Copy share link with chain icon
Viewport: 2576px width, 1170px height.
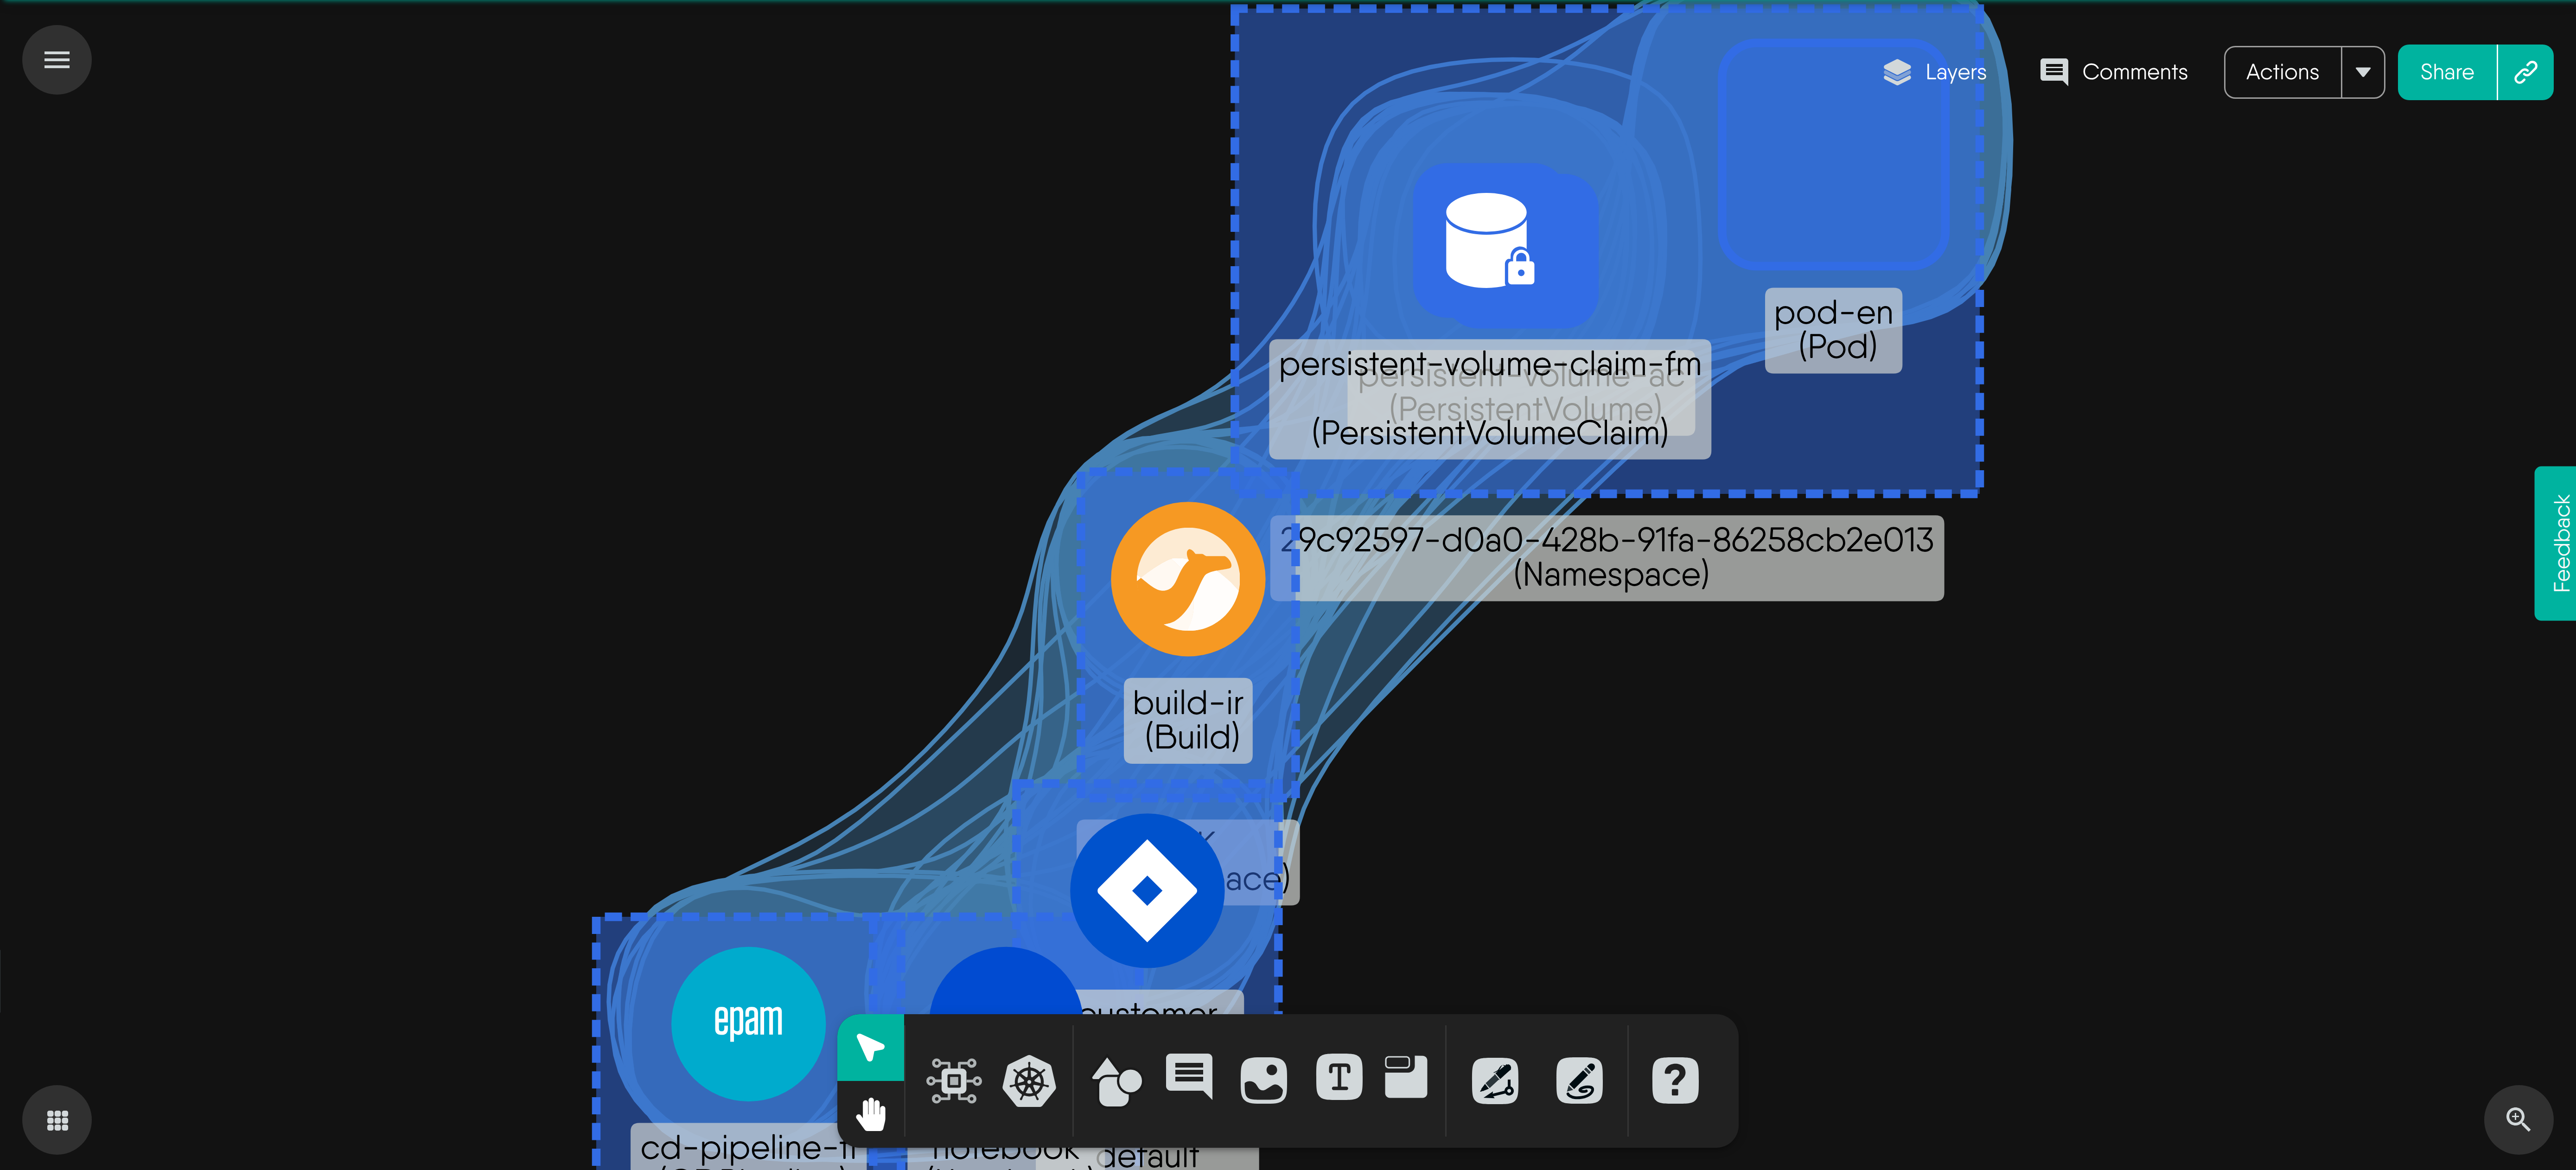[2526, 72]
